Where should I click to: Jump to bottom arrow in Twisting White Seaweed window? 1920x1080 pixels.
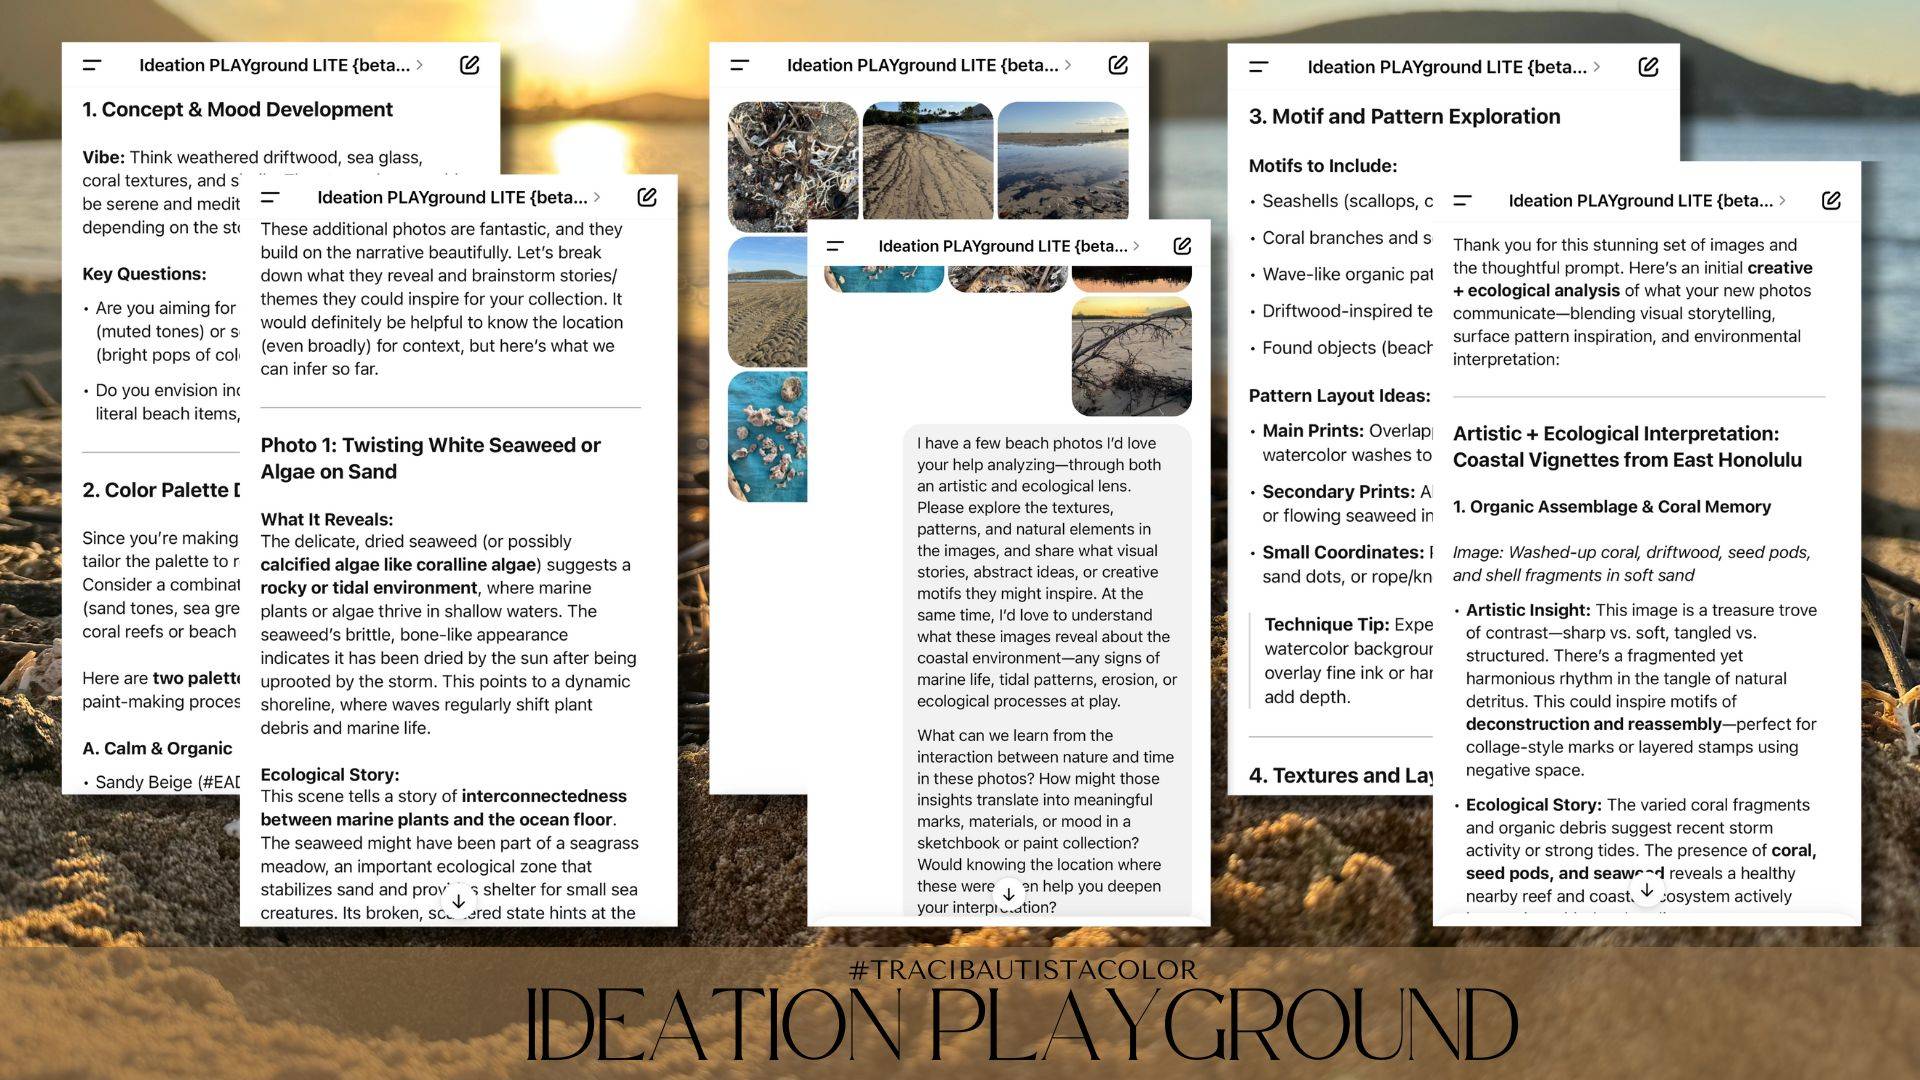coord(458,900)
